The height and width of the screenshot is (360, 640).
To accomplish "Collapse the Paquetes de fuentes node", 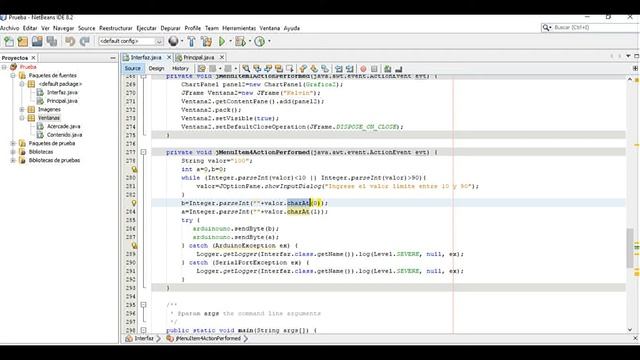I will click(x=13, y=76).
